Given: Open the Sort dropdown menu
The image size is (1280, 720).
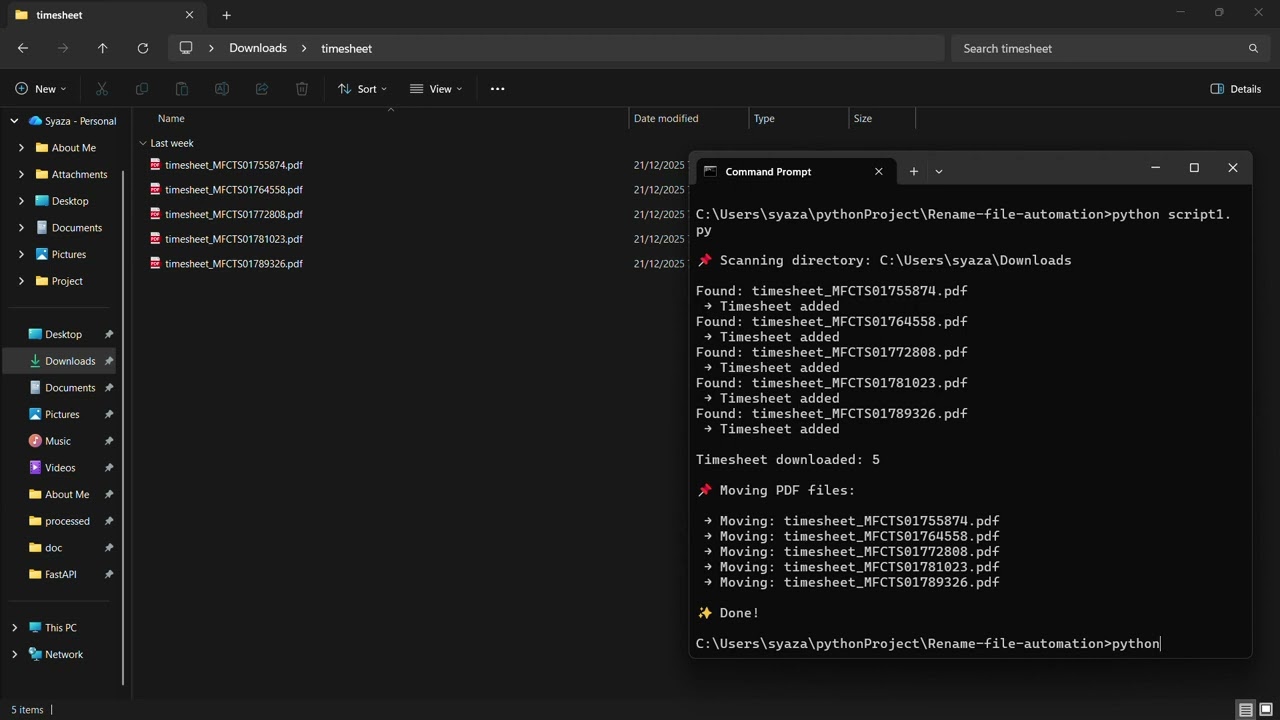Looking at the screenshot, I should pyautogui.click(x=362, y=89).
